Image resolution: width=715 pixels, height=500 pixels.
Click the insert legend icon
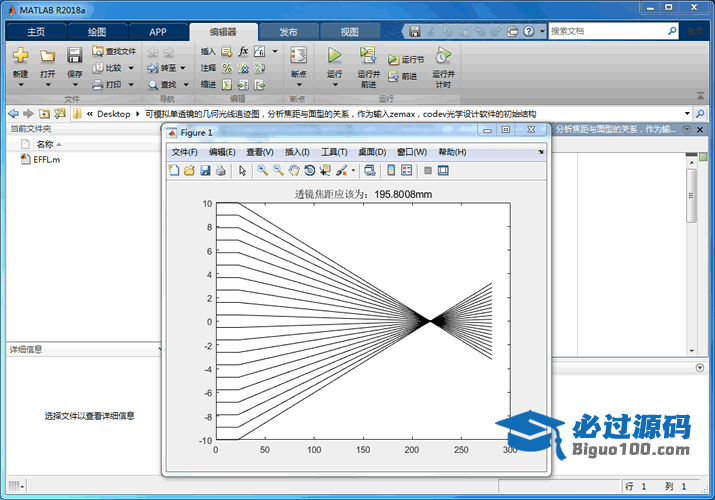[406, 170]
